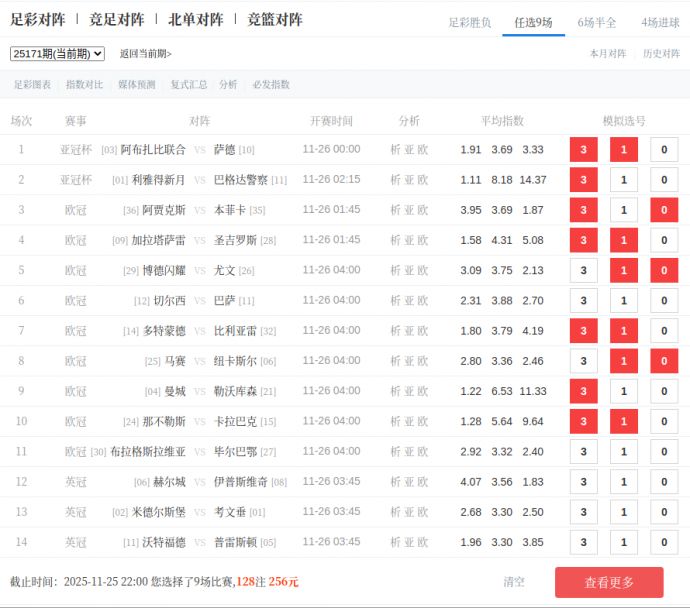Switch to 6场半全 tab

(597, 22)
